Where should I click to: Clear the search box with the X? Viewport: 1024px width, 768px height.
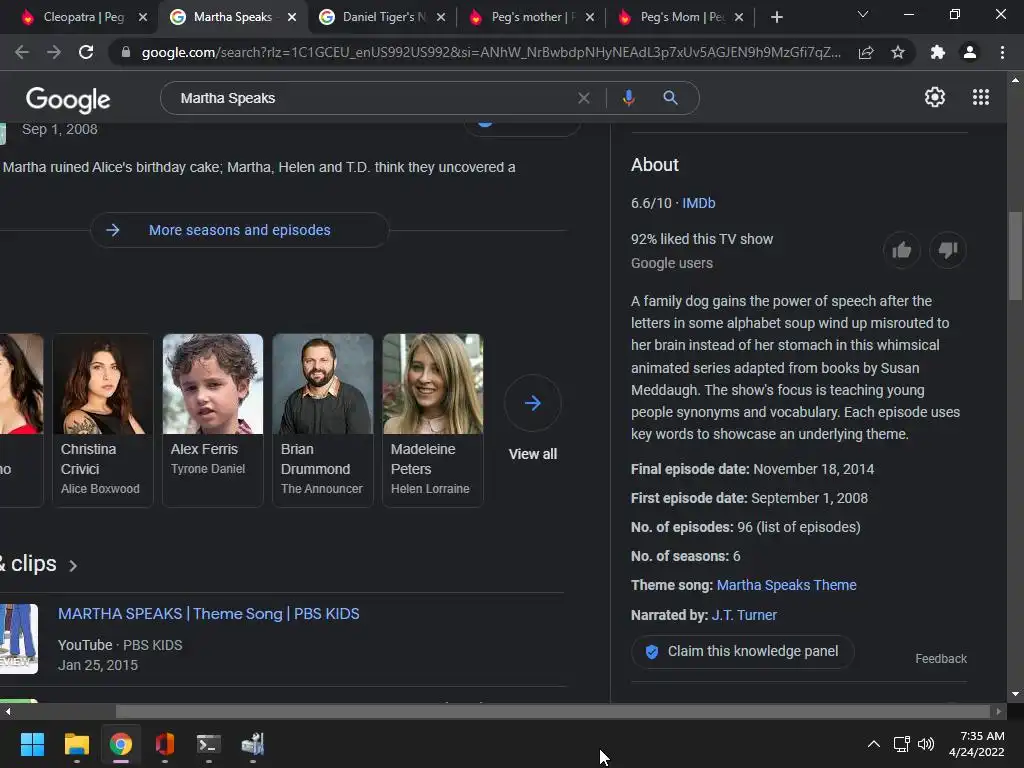(584, 98)
